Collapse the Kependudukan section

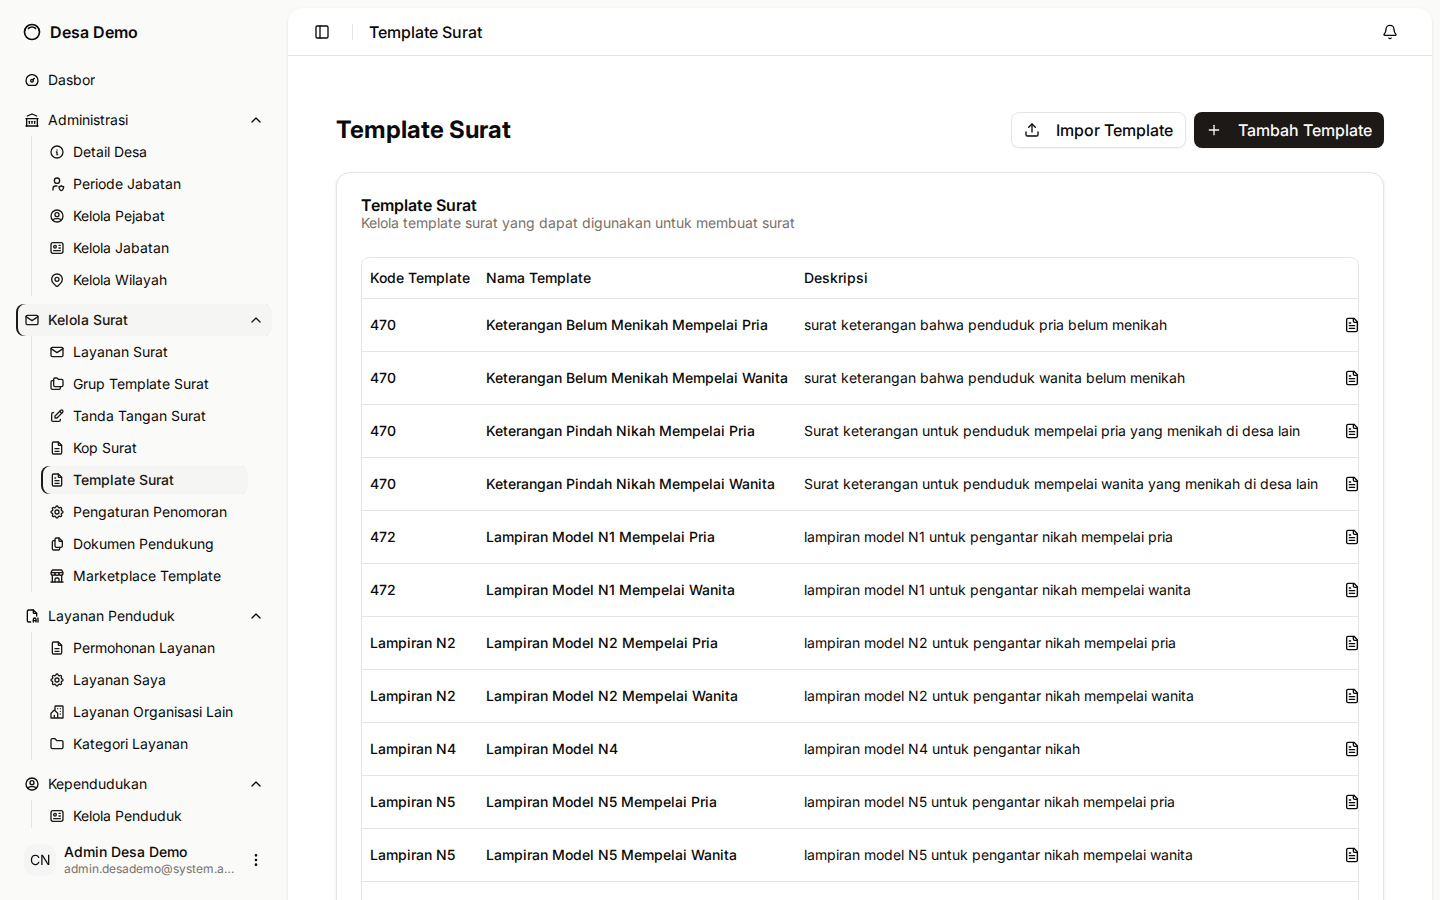(x=256, y=784)
